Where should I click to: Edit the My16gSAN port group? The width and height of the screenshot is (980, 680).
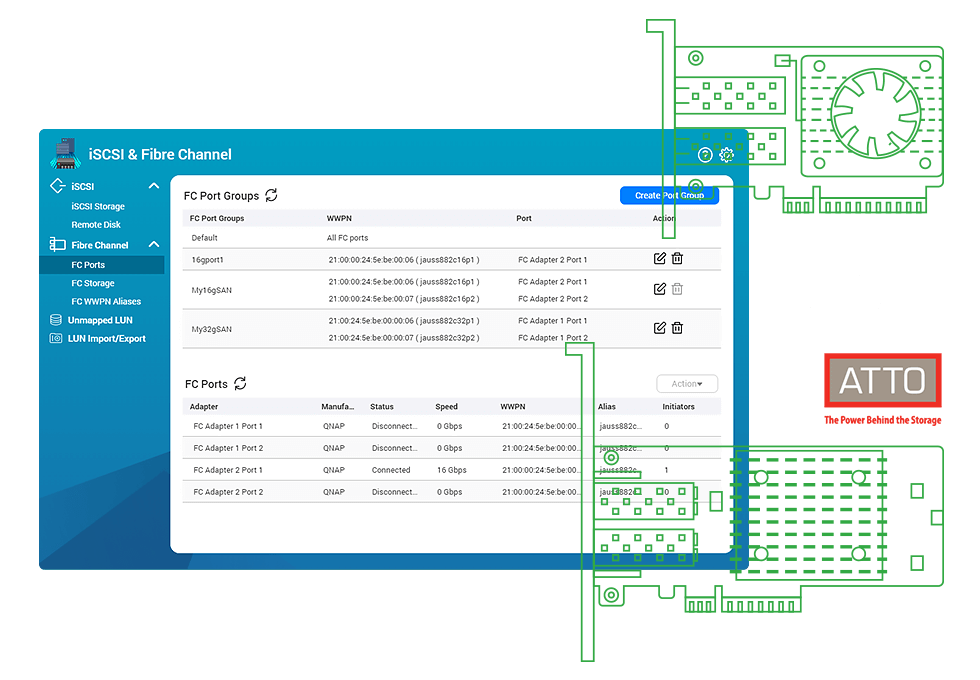(659, 289)
